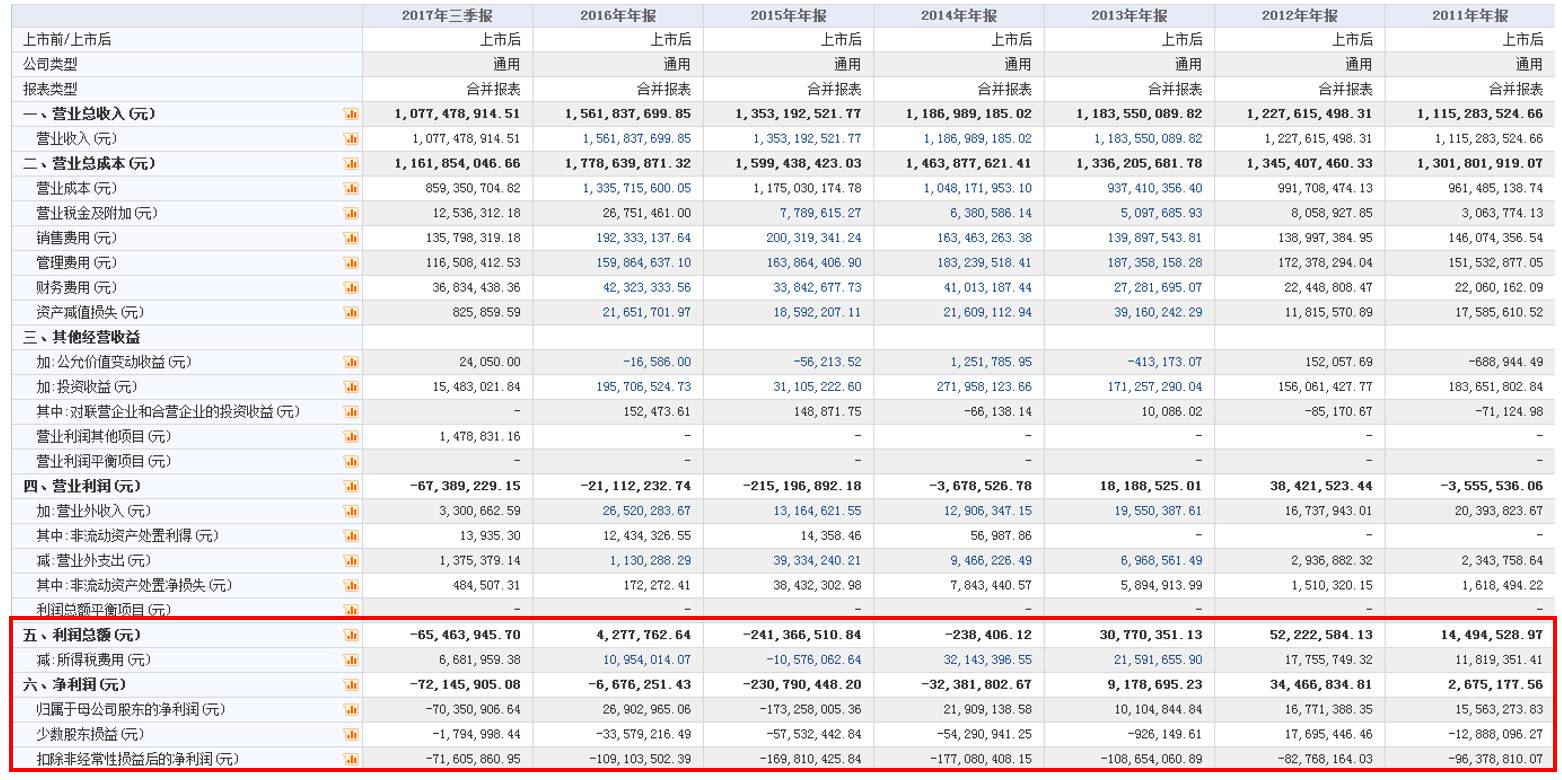View trend chart icon for 销售费用
This screenshot has height=780, width=1562.
point(351,238)
